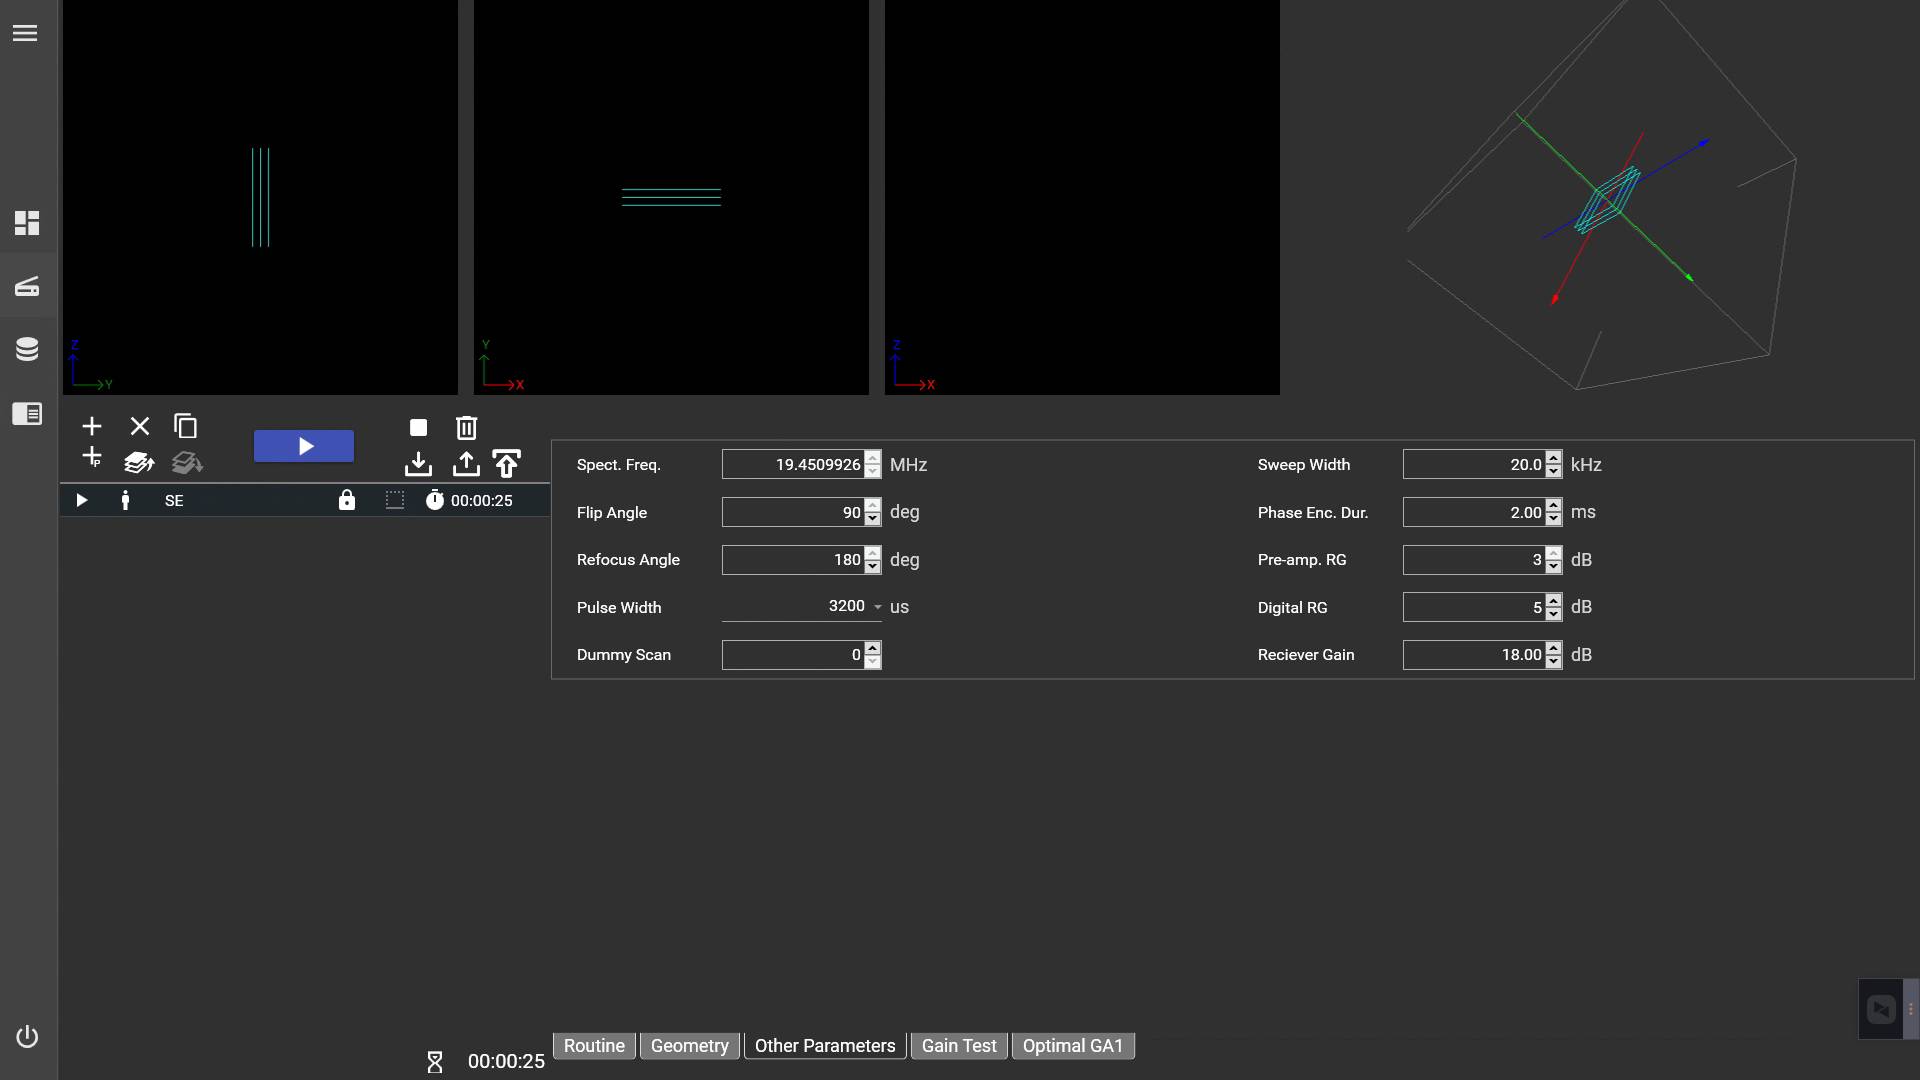Viewport: 1920px width, 1080px height.
Task: Increase Flip Angle with up arrow
Action: [873, 506]
